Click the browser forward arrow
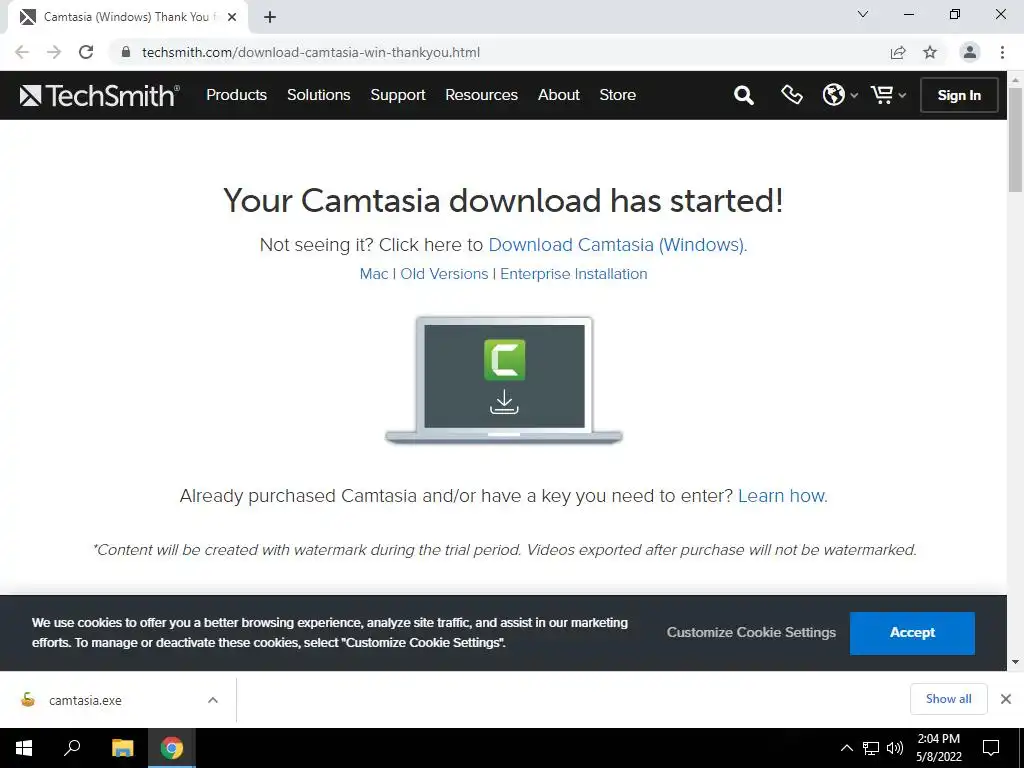Screen dimensions: 1024x768 coord(54,52)
